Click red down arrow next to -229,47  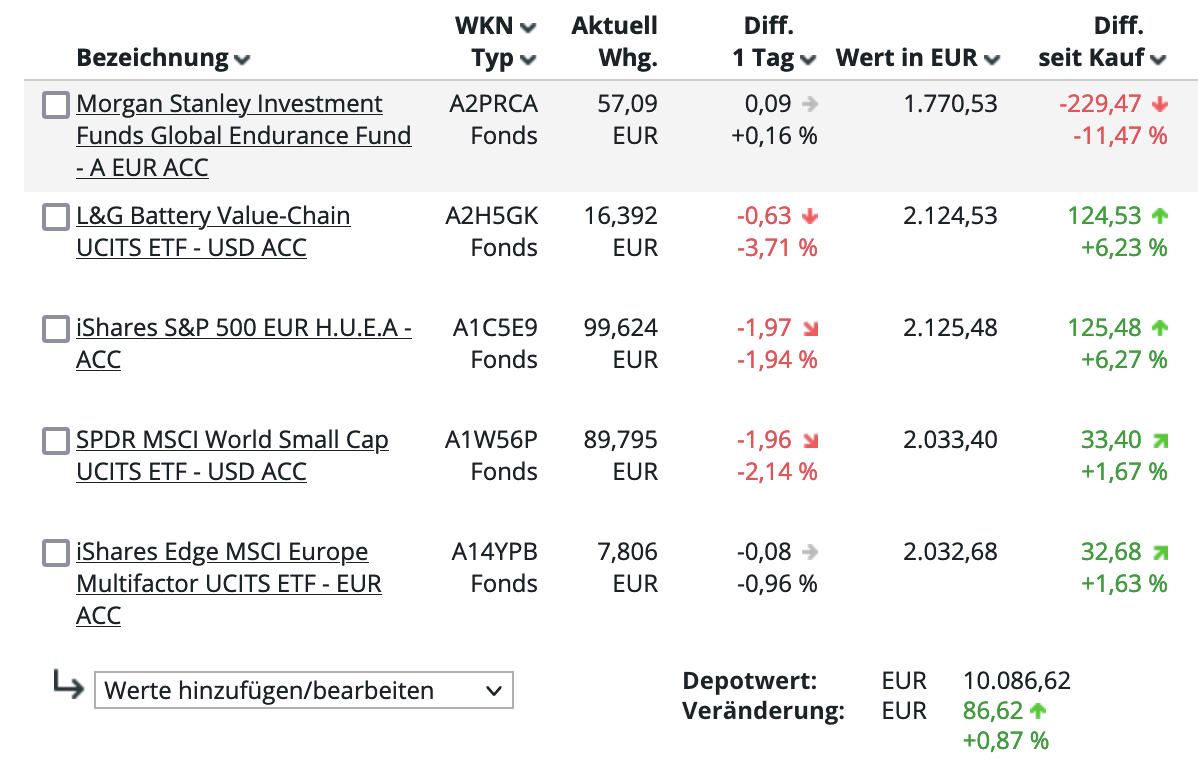coord(1159,104)
